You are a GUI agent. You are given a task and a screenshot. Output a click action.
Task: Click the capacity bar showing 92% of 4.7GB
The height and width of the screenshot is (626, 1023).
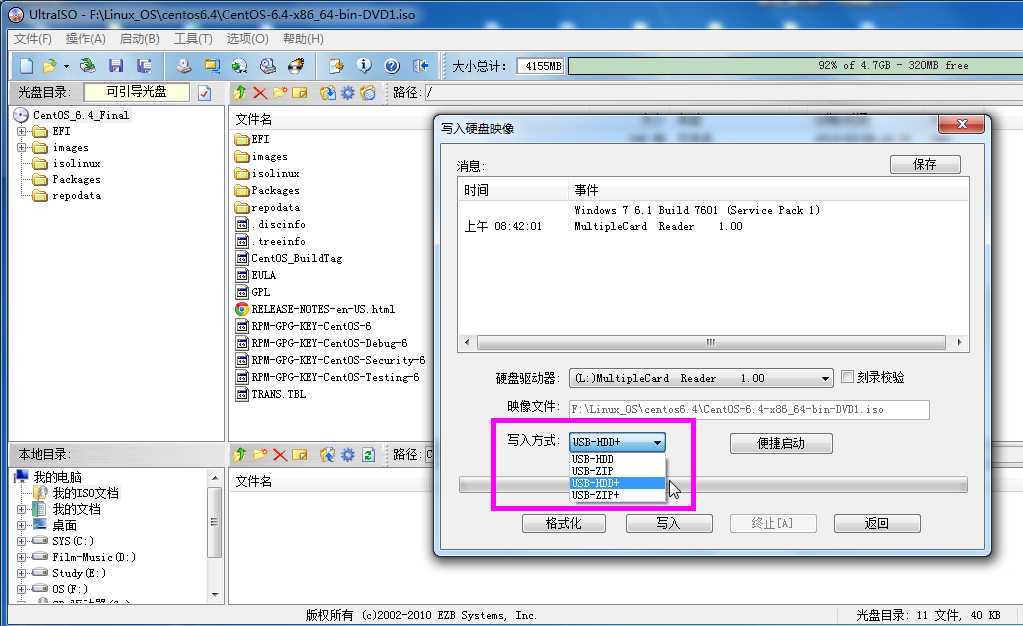pyautogui.click(x=795, y=65)
